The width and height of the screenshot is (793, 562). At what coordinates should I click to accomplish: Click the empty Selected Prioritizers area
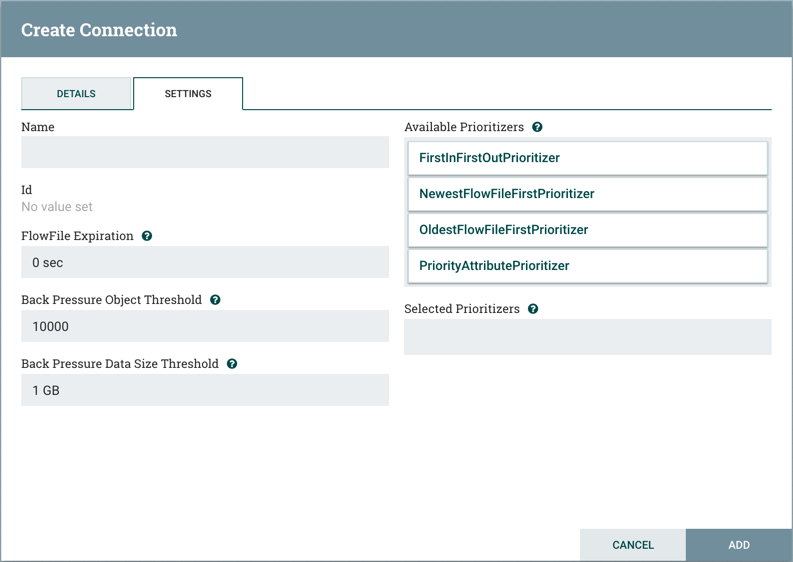[x=587, y=337]
